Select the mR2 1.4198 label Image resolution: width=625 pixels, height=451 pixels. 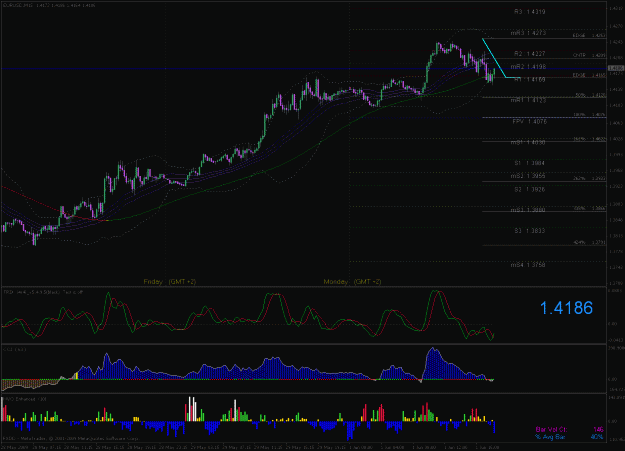(528, 67)
